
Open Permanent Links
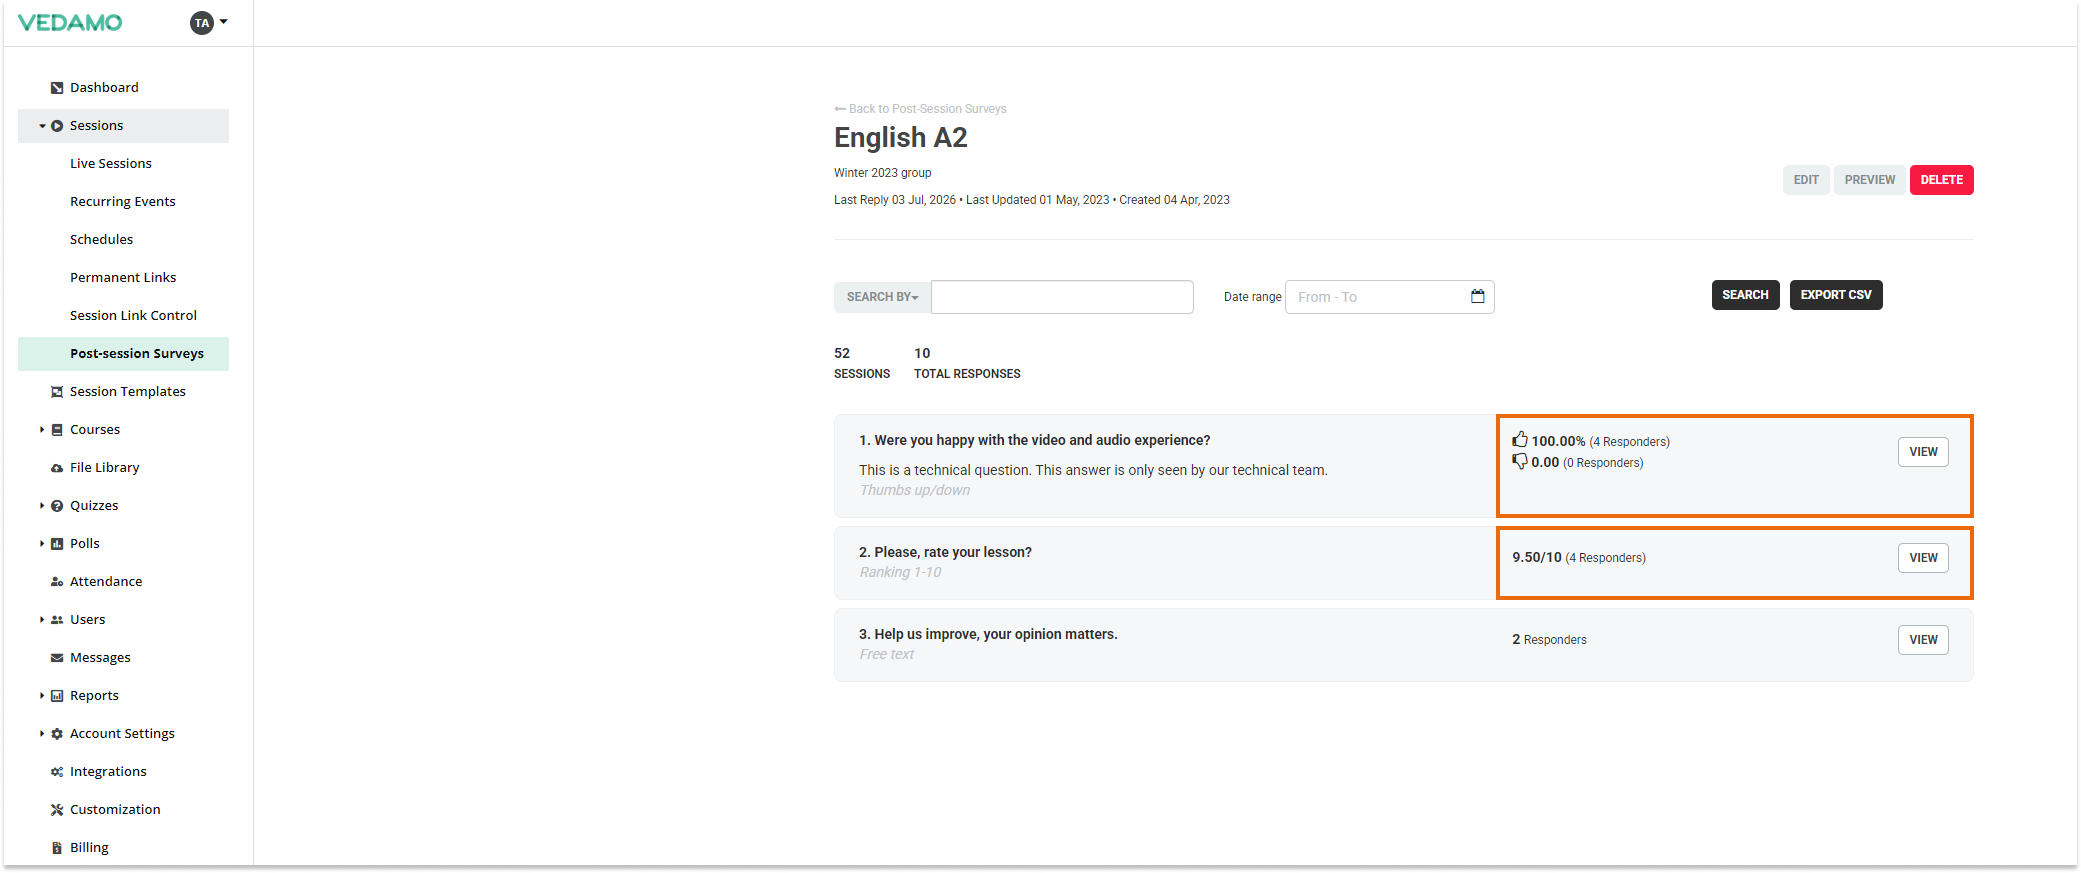point(123,278)
